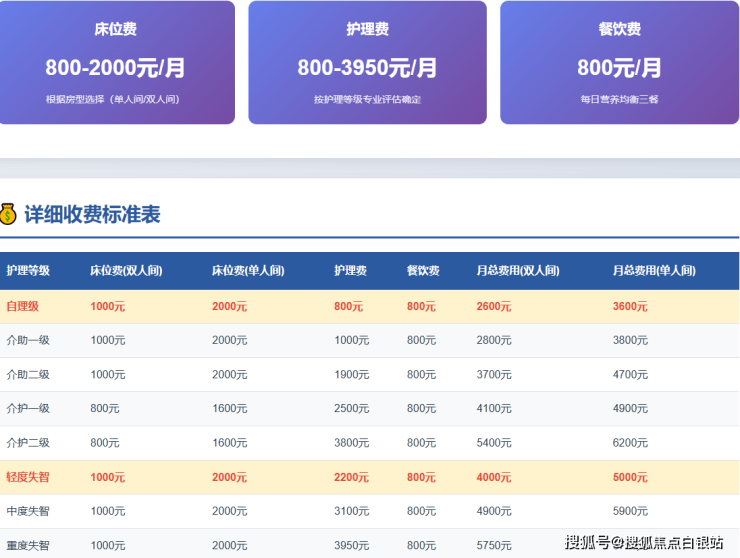Click the 护理等级 column header

pos(28,271)
